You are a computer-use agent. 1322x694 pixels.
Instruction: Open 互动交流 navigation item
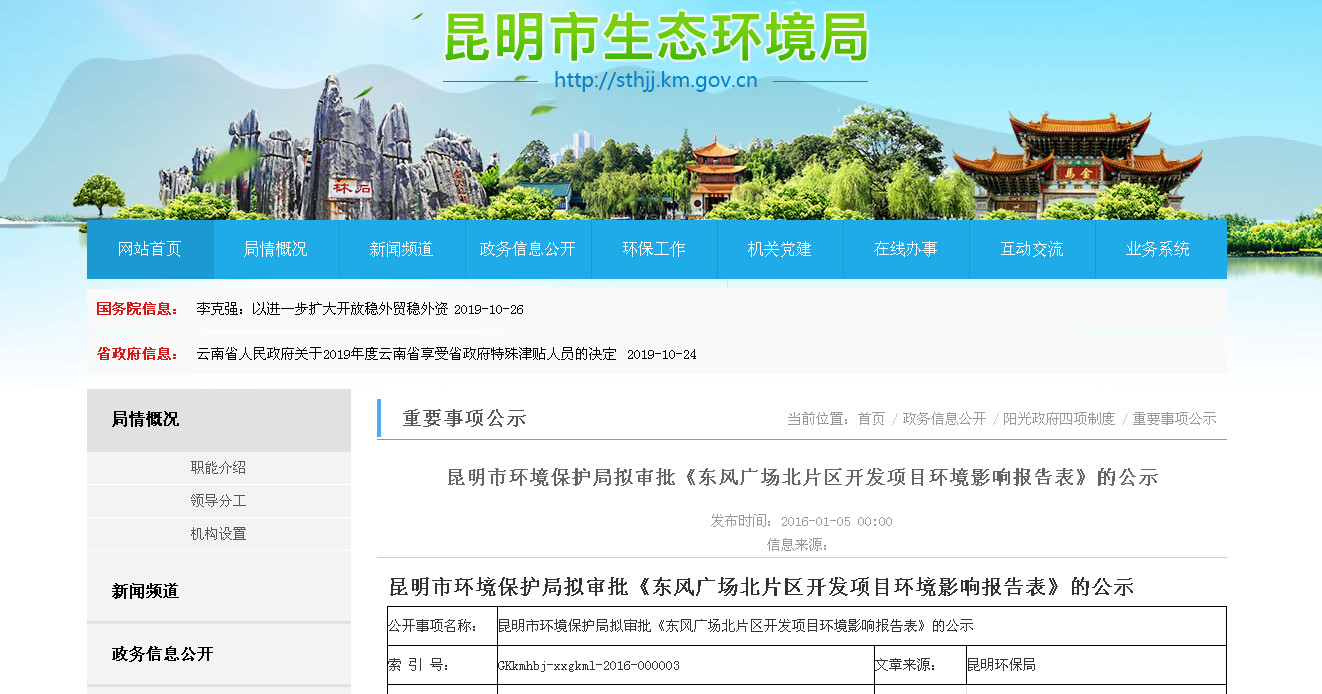tap(1032, 249)
